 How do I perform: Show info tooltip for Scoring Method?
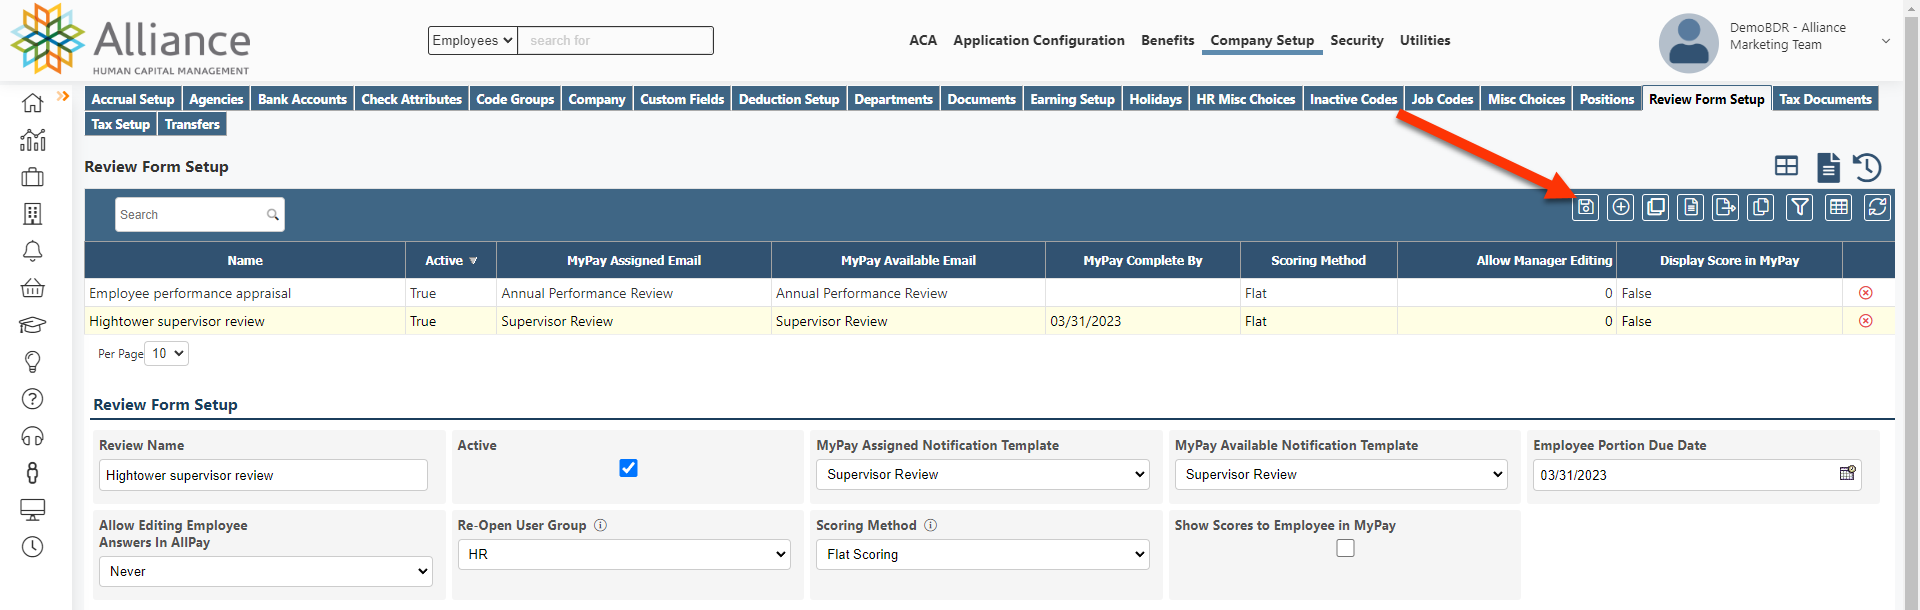pos(930,525)
